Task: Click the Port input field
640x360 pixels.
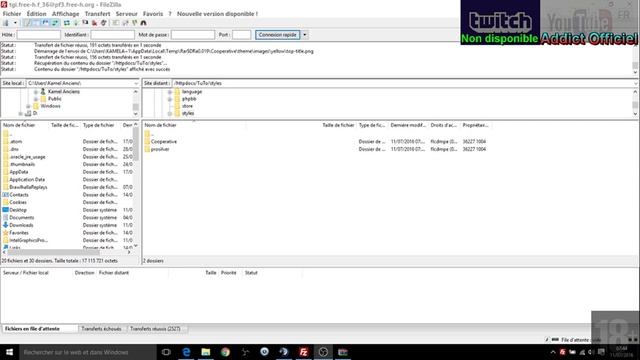Action: [x=241, y=35]
